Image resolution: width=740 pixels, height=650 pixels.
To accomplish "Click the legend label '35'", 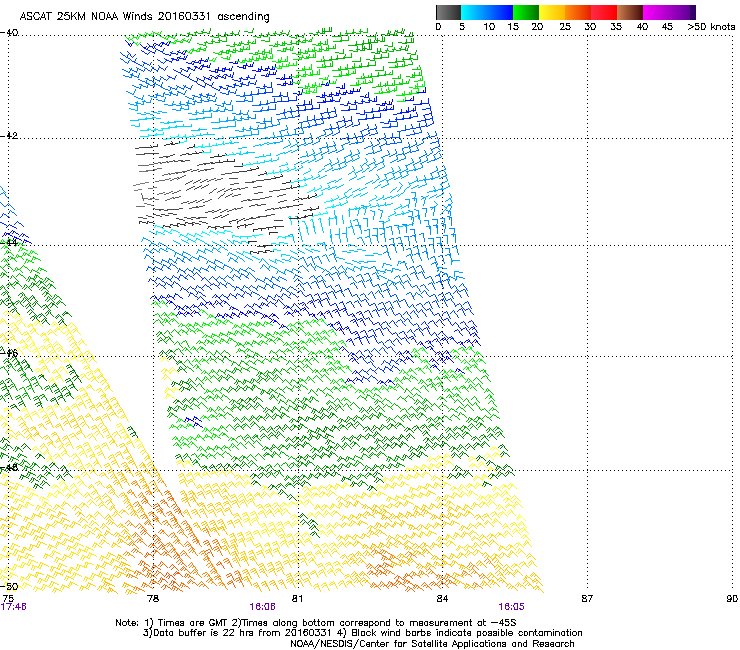I will [x=616, y=27].
